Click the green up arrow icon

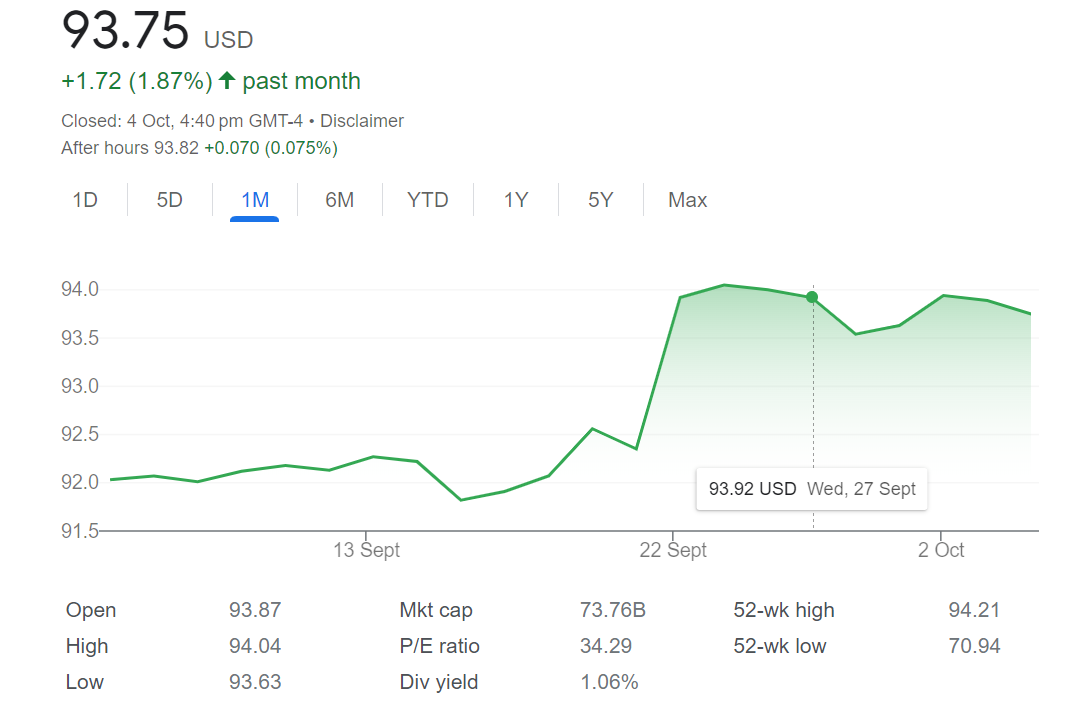click(227, 81)
